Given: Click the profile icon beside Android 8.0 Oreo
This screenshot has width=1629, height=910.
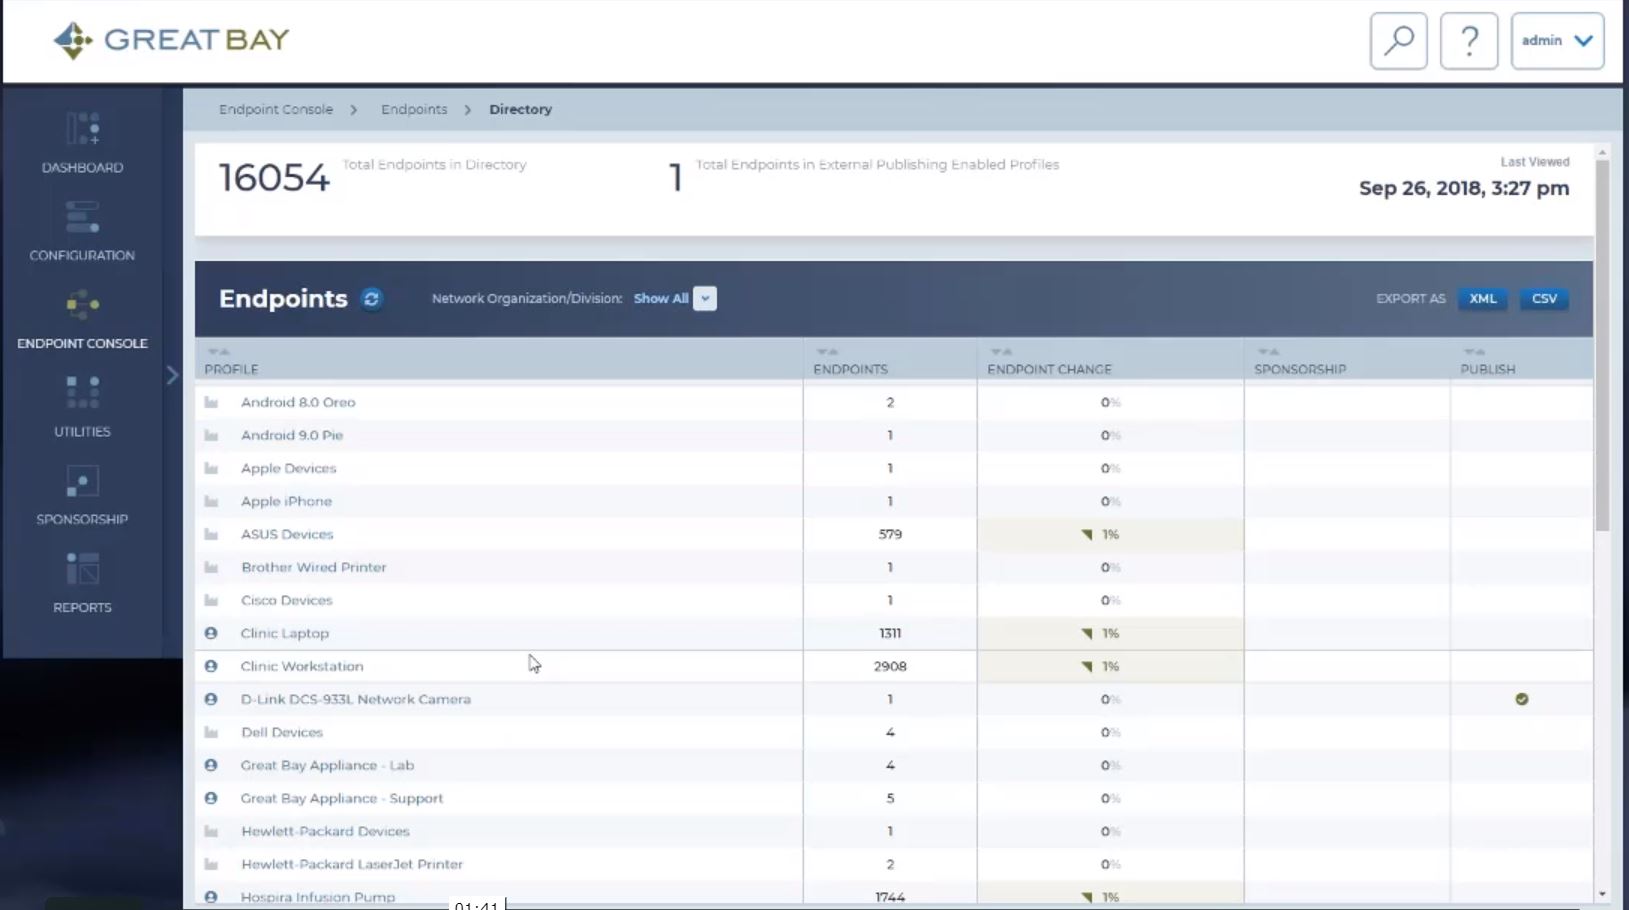Looking at the screenshot, I should click(x=211, y=402).
